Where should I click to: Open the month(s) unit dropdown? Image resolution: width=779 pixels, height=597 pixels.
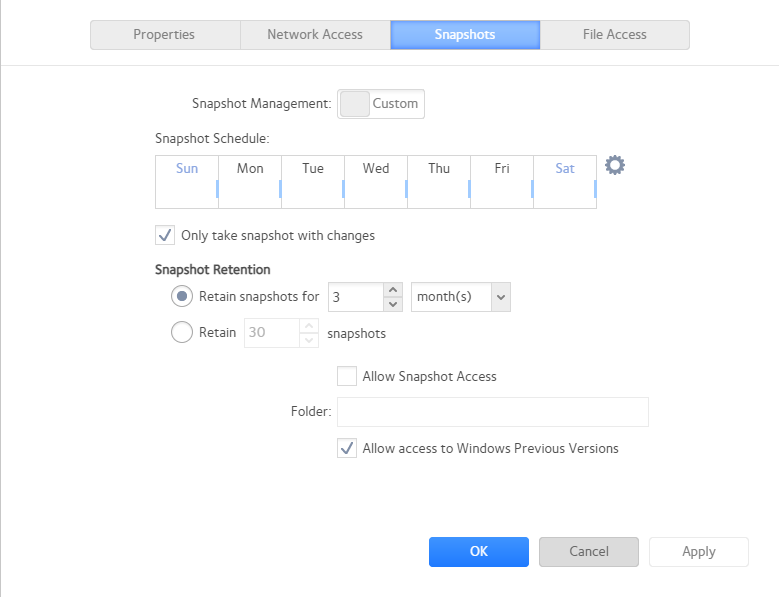[460, 297]
